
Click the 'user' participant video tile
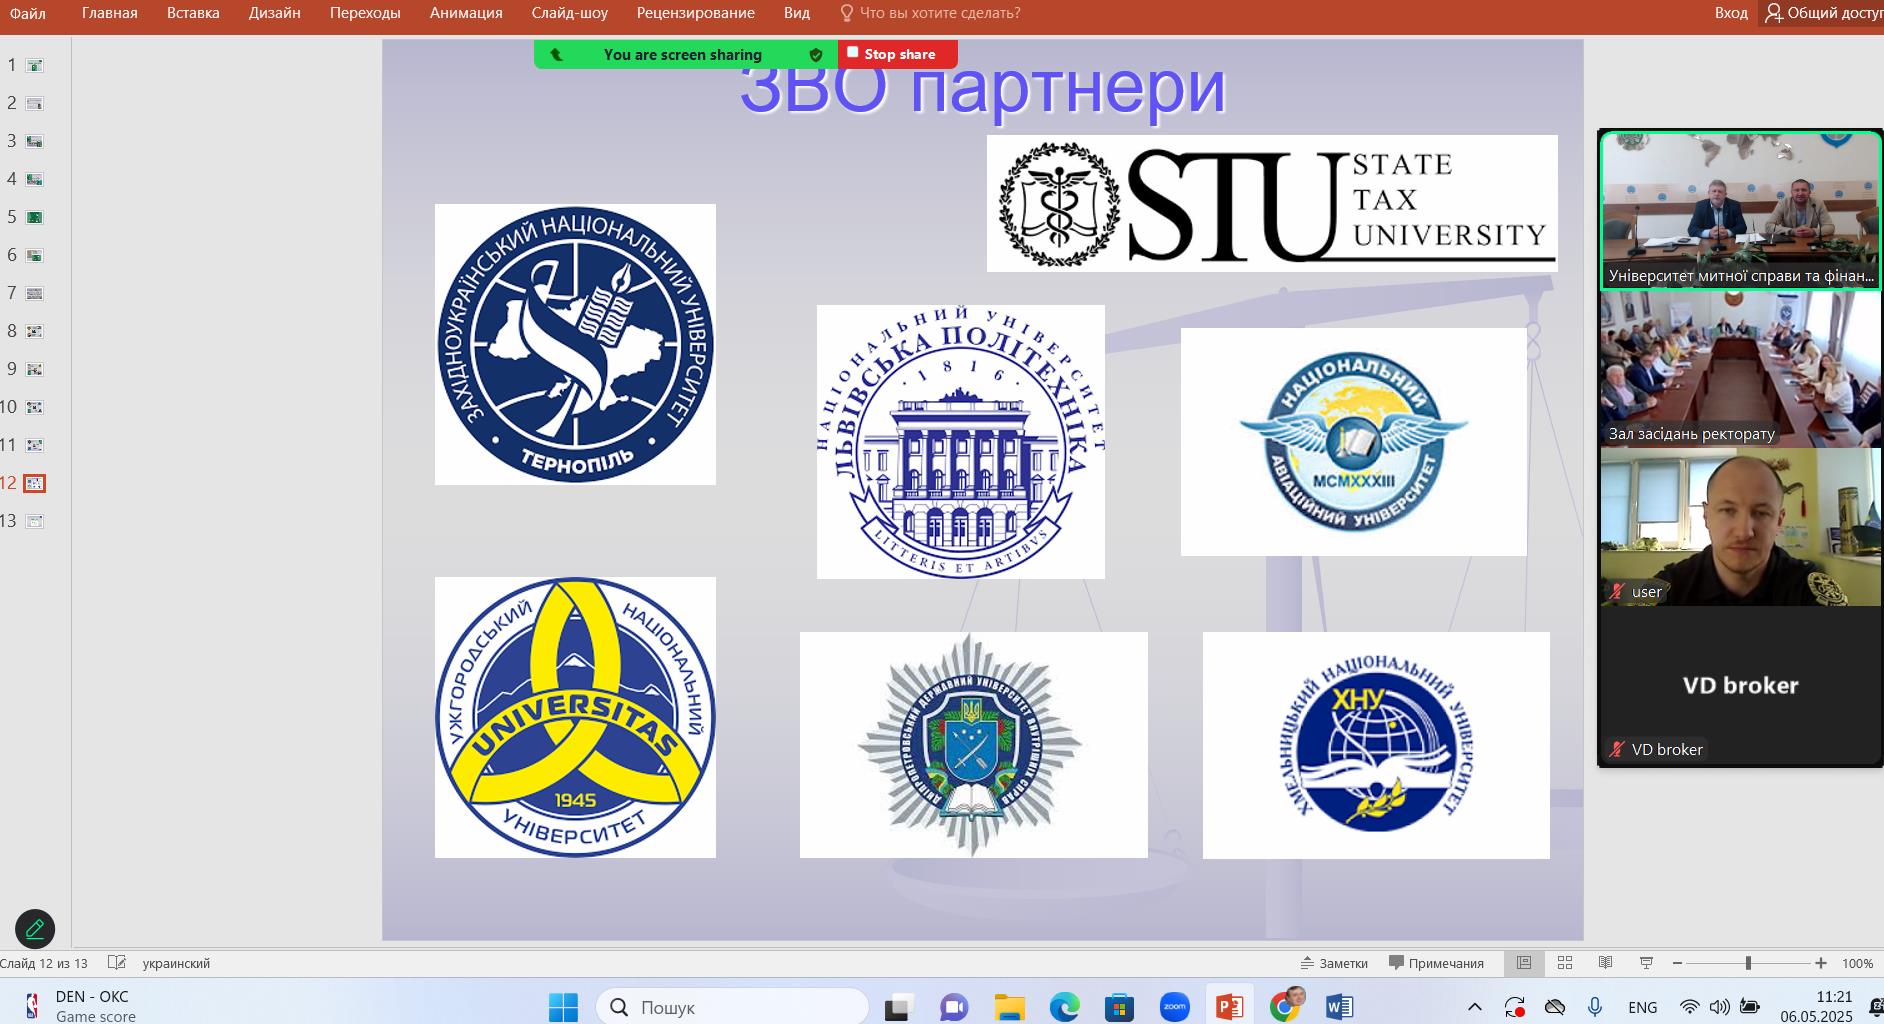point(1741,527)
